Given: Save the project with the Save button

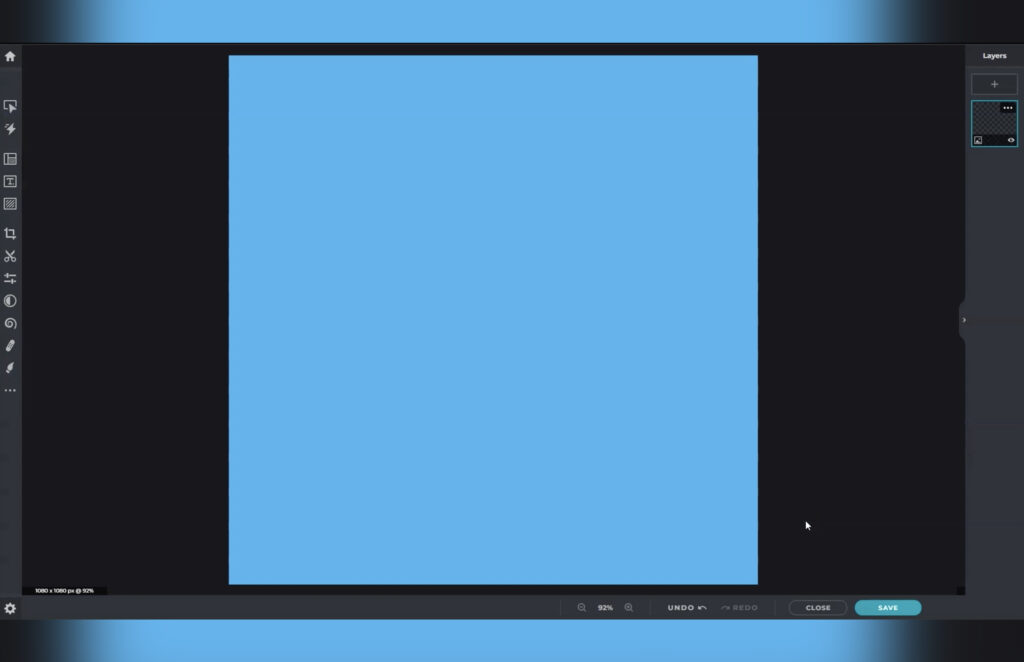Looking at the screenshot, I should (x=887, y=607).
